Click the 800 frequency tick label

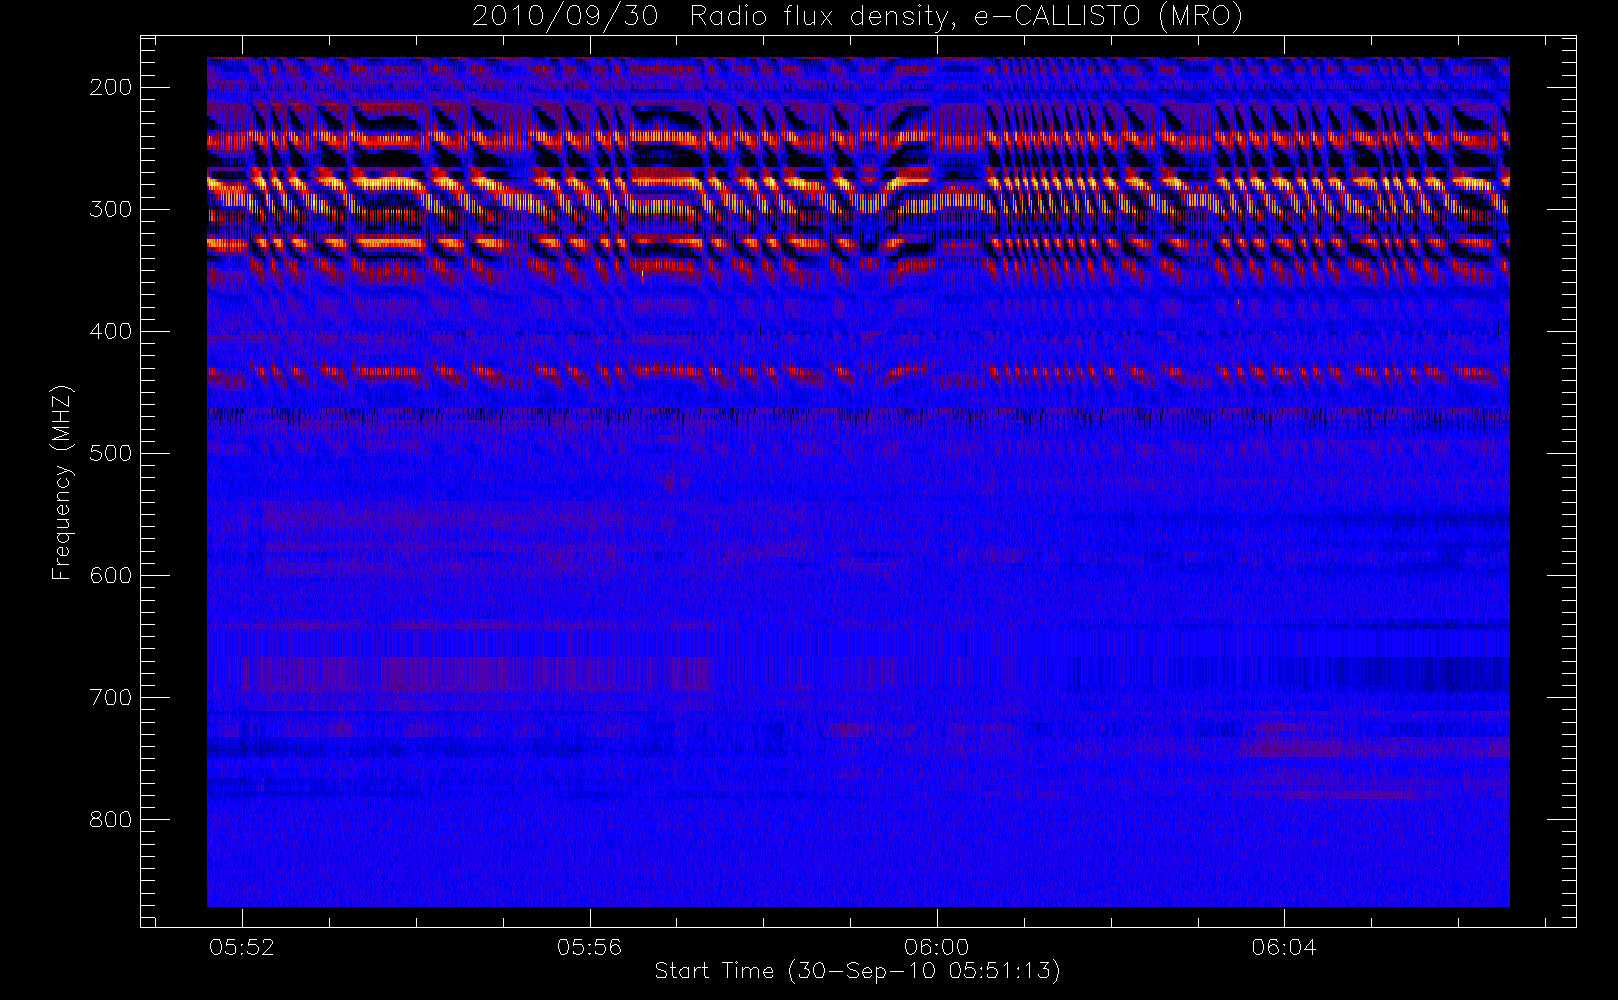(x=111, y=819)
